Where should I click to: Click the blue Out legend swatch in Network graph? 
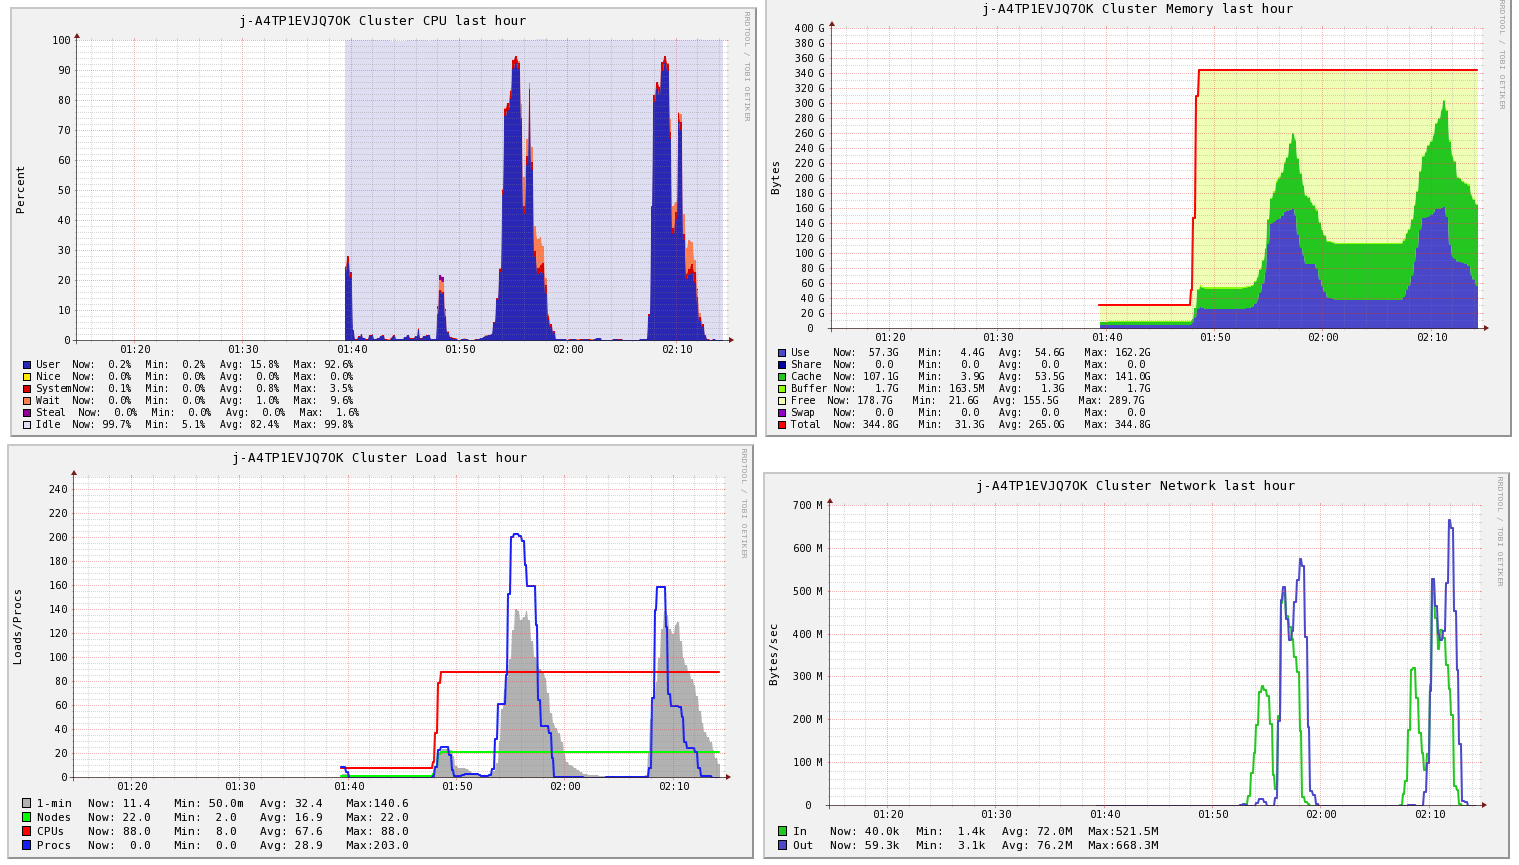click(x=782, y=845)
